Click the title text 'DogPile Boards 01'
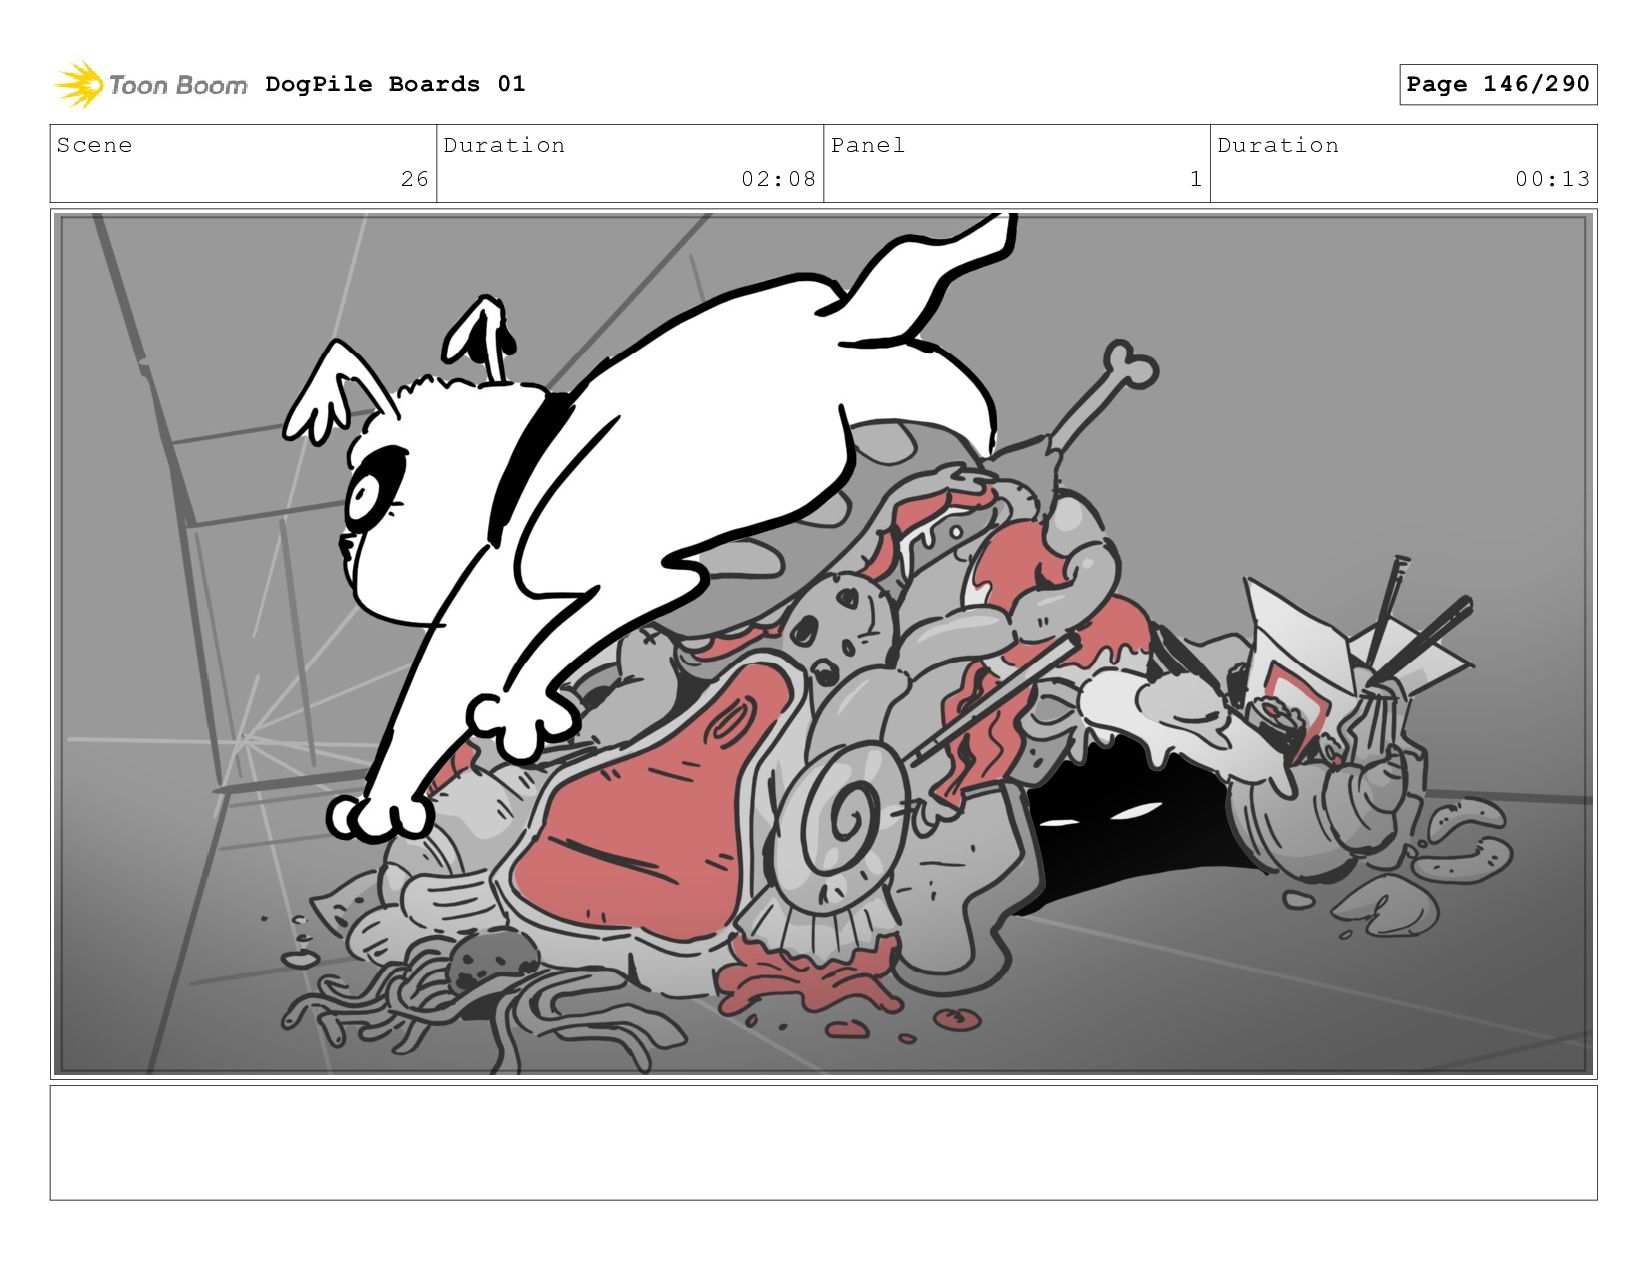 395,84
